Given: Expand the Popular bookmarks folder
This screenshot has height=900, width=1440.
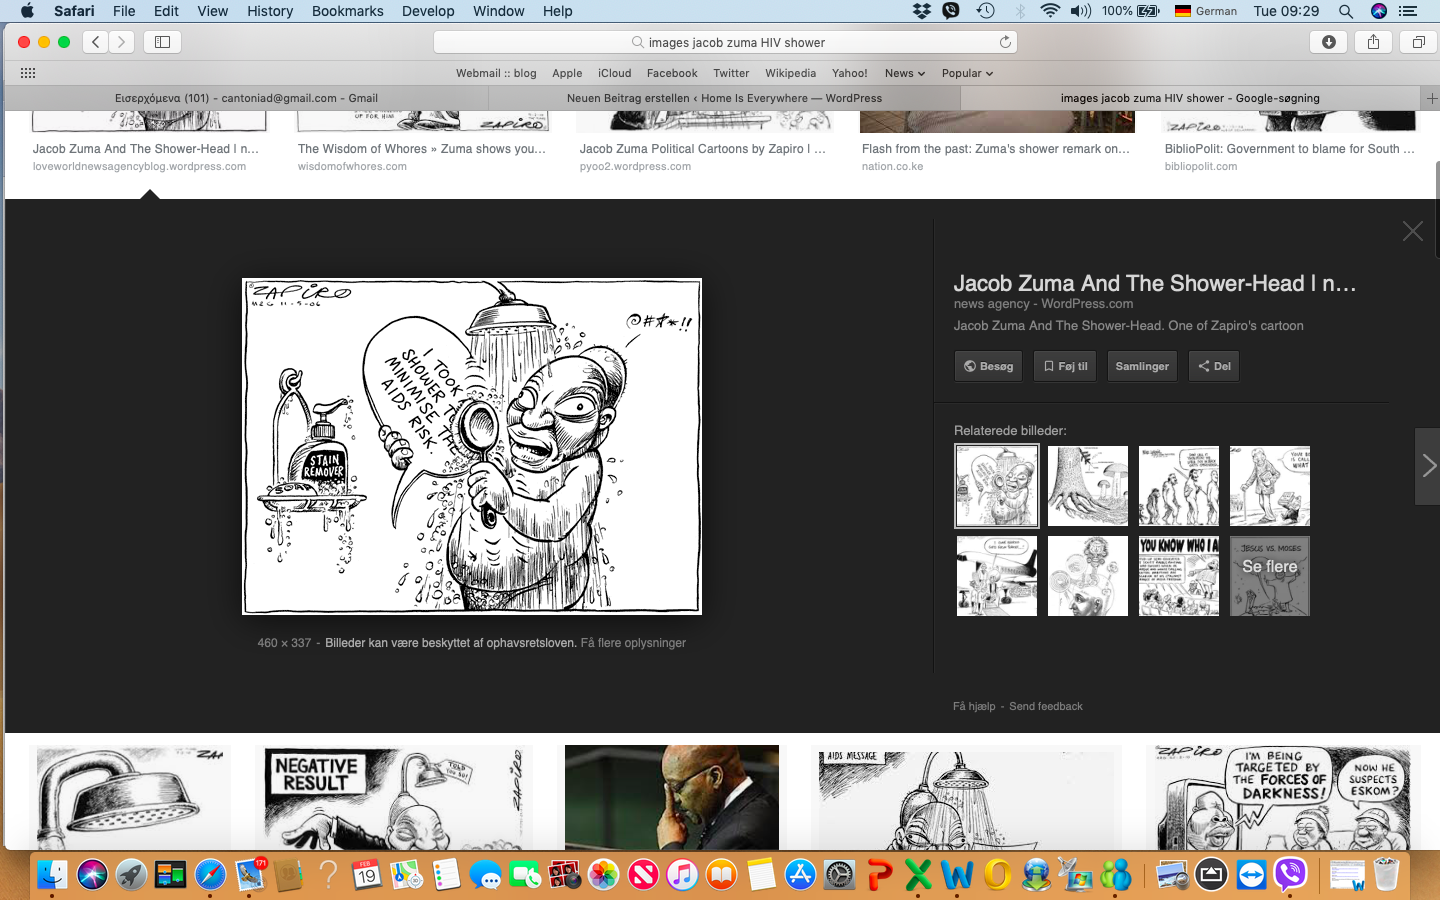Looking at the screenshot, I should coord(966,73).
